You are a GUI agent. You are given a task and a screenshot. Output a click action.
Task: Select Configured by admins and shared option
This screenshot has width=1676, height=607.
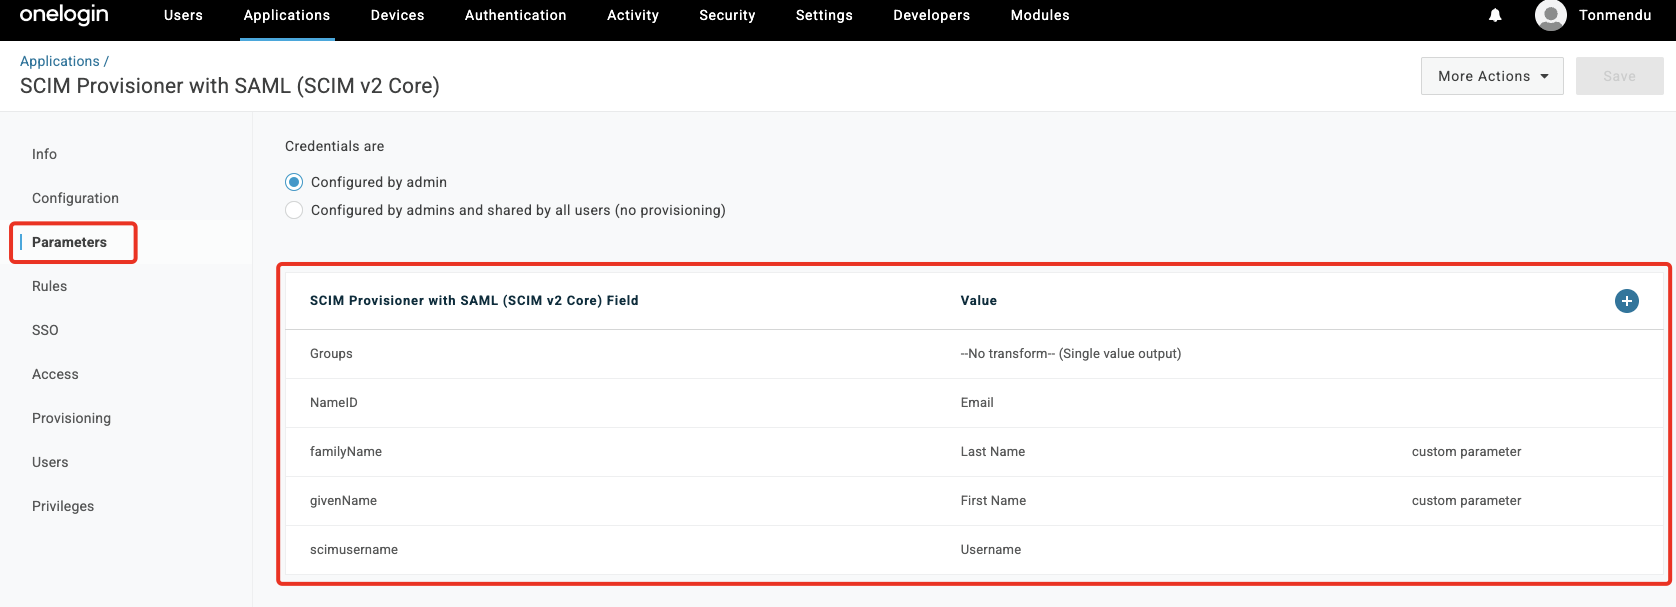294,210
